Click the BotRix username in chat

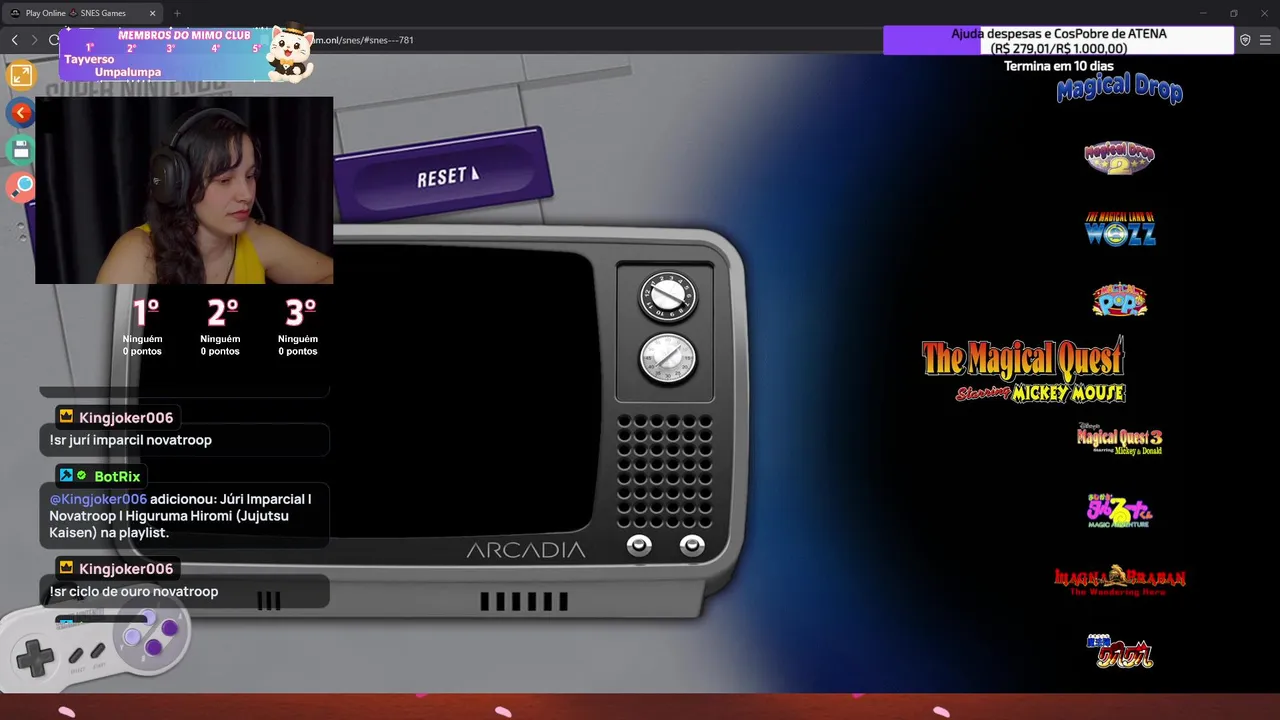click(x=117, y=476)
